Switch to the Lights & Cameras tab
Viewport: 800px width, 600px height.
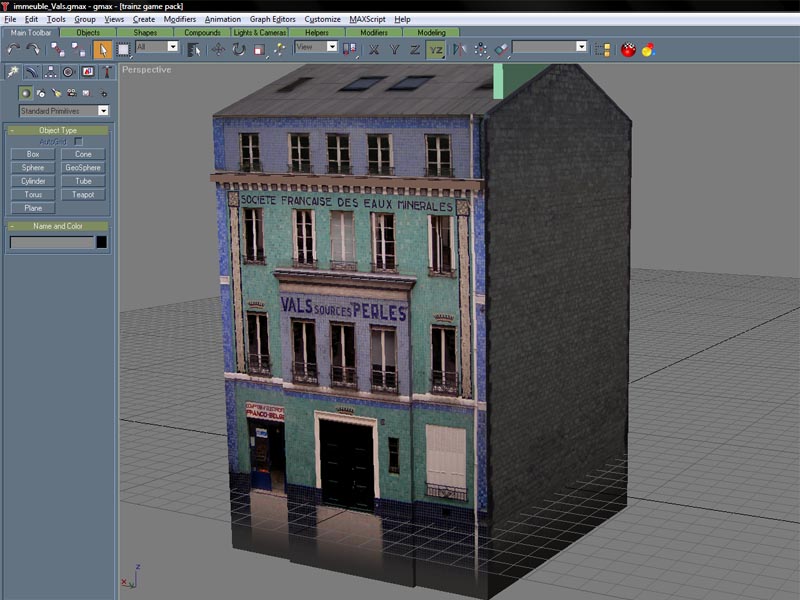[260, 32]
